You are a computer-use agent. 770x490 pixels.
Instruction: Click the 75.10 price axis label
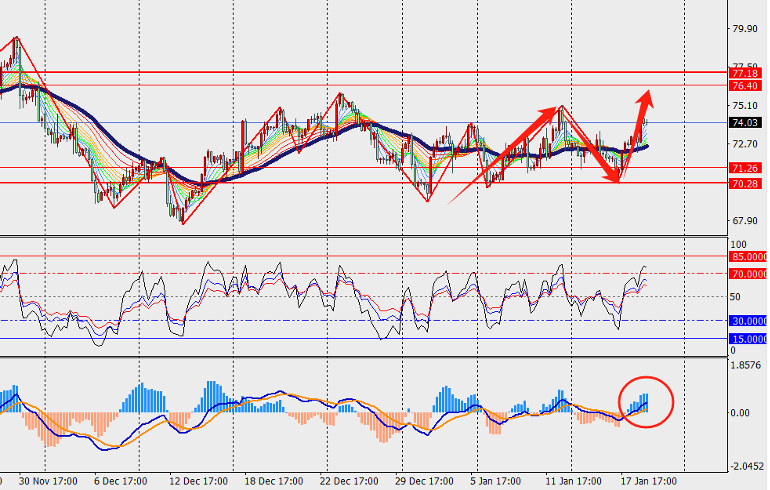tap(744, 106)
